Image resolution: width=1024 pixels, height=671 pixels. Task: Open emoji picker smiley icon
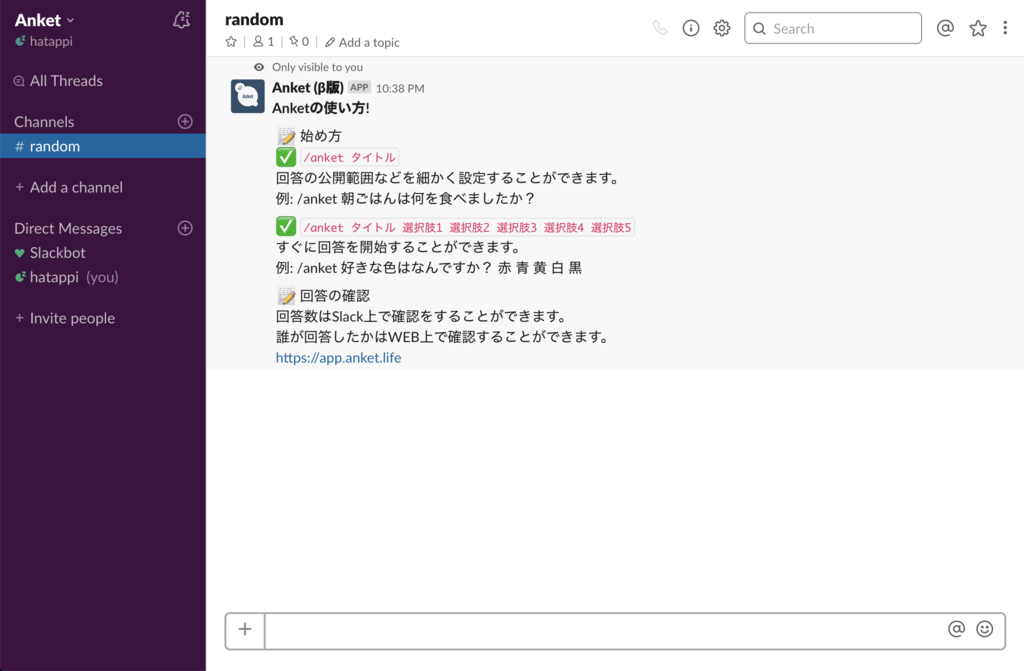(984, 629)
